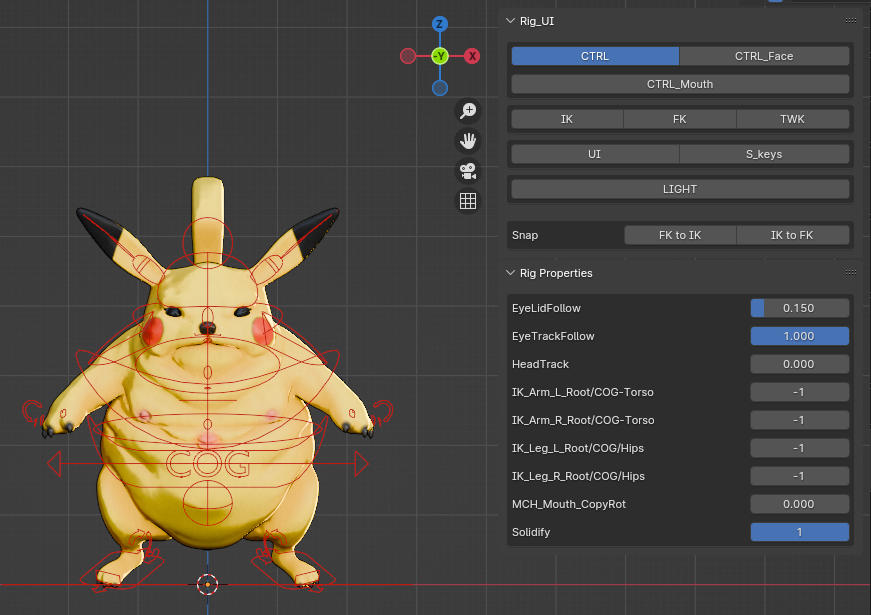The width and height of the screenshot is (871, 615).
Task: Switch perspective with the grid icon
Action: 468,201
